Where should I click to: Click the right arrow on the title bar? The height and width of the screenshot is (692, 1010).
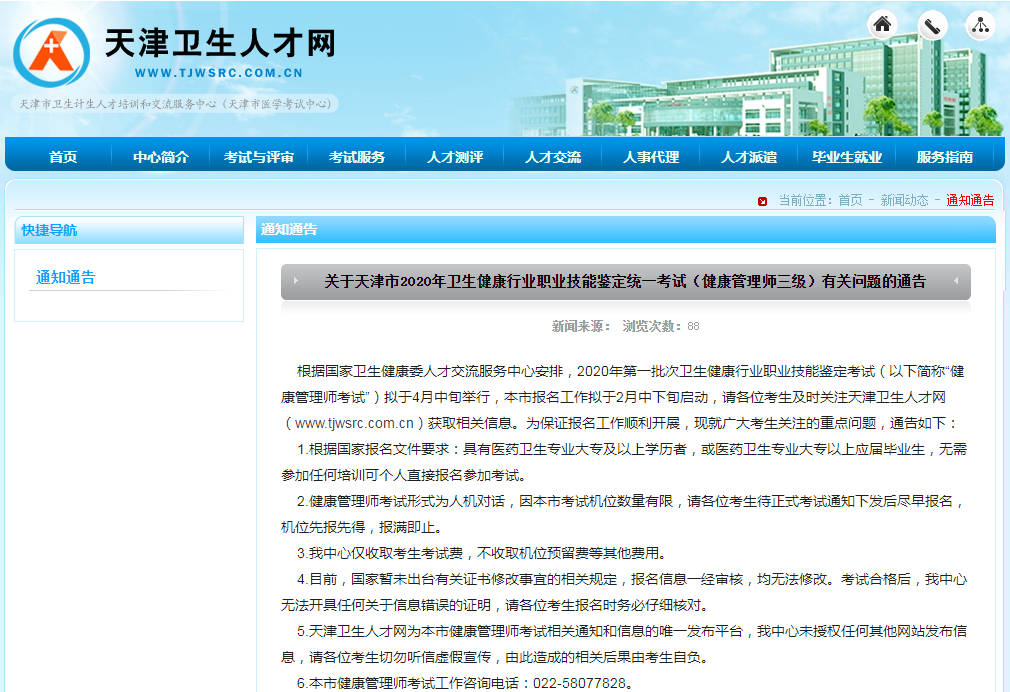(x=955, y=282)
